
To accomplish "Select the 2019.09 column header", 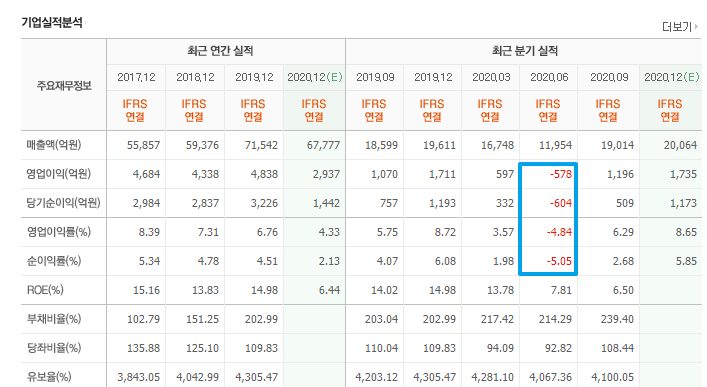I will pyautogui.click(x=375, y=78).
